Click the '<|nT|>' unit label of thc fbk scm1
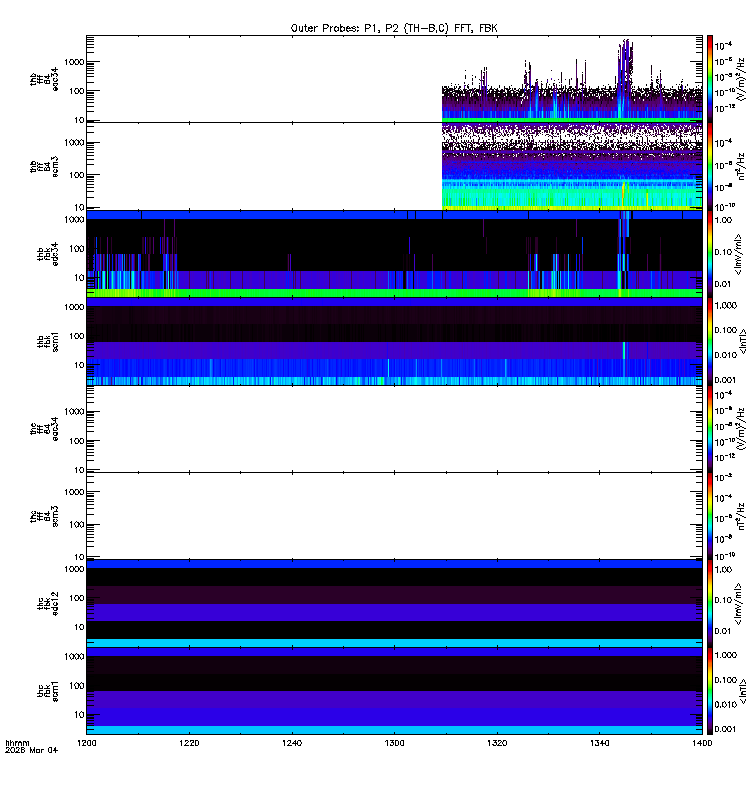Screen dimensions: 750x800 [x=742, y=691]
